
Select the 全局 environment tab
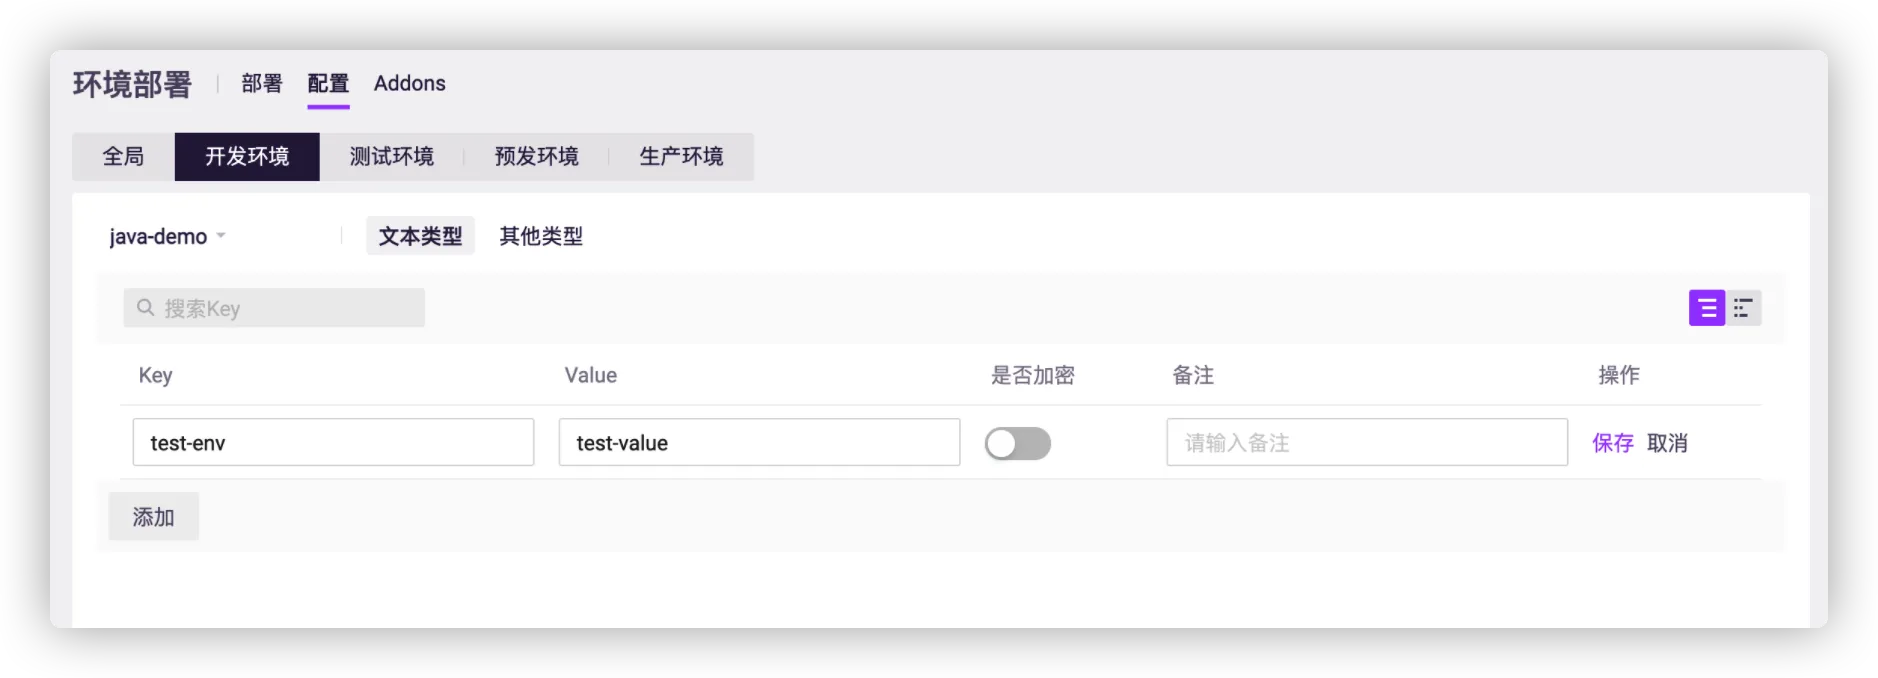coord(123,157)
